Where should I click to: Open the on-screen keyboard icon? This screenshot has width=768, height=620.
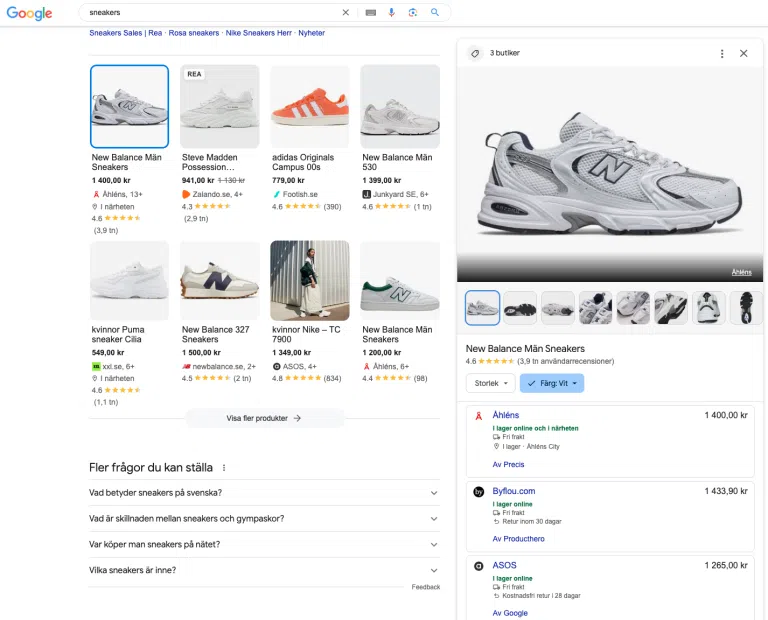[371, 13]
